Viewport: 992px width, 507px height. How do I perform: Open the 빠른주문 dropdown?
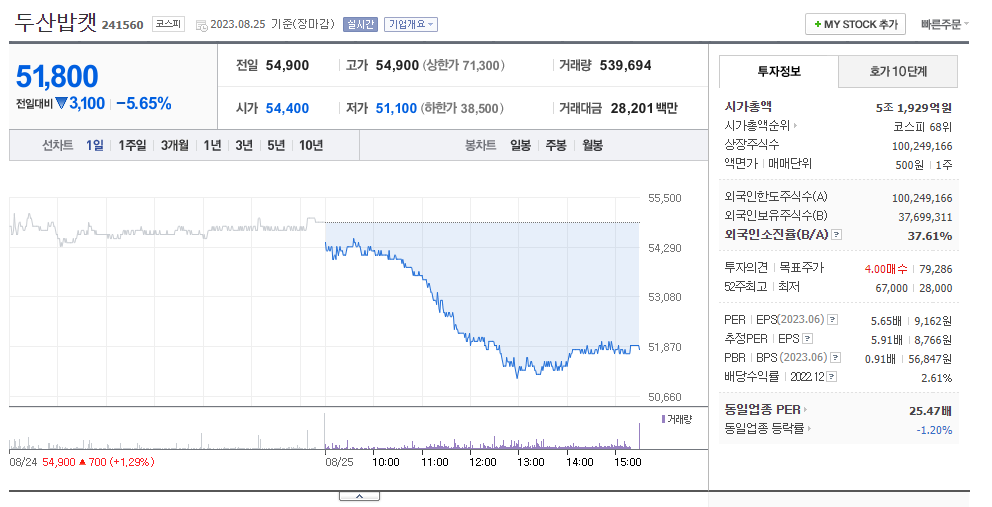pos(945,24)
